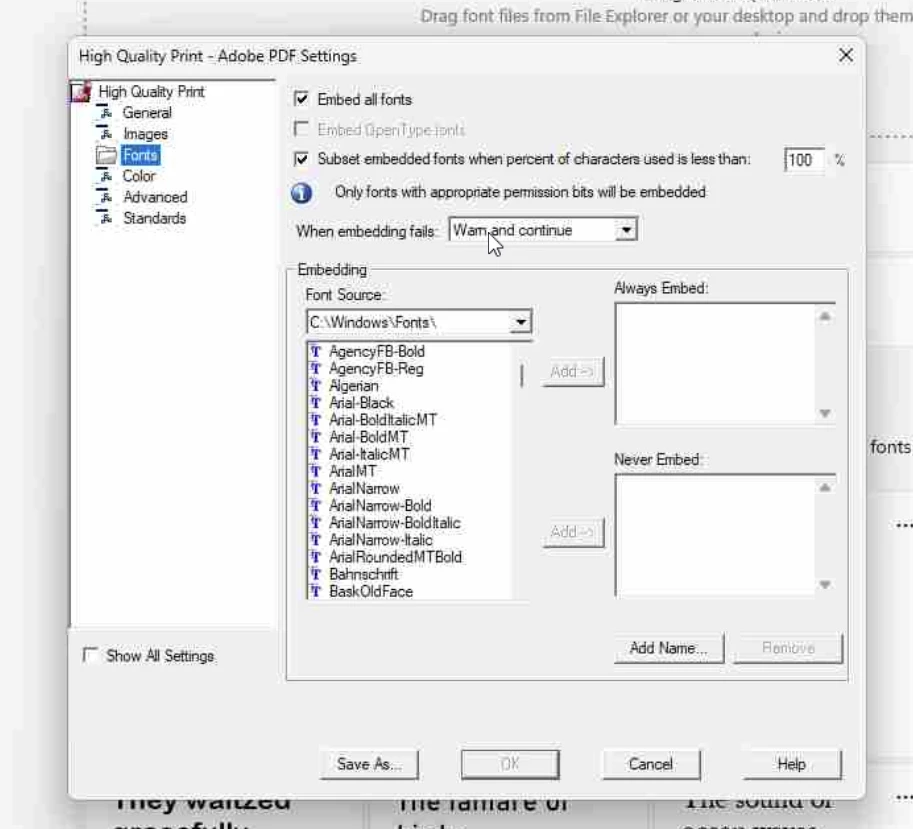Viewport: 913px width, 829px height.
Task: Click the High Quality Print root icon
Action: [x=81, y=92]
